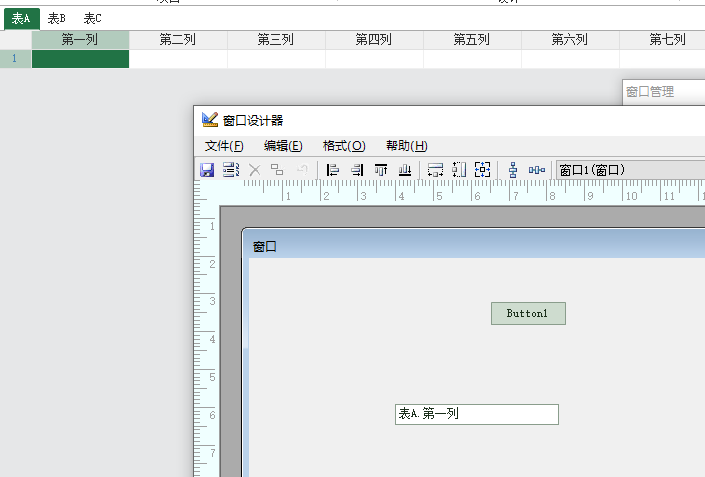This screenshot has height=477, width=705.
Task: Select the 第三列 column header
Action: [x=276, y=40]
